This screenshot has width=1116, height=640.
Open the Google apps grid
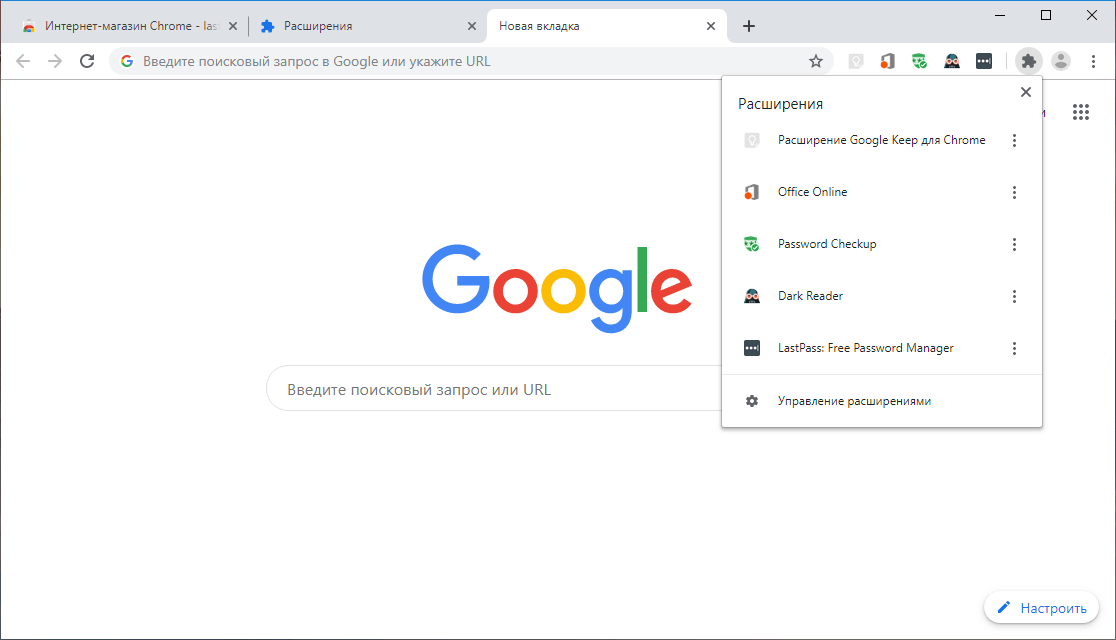click(x=1080, y=112)
